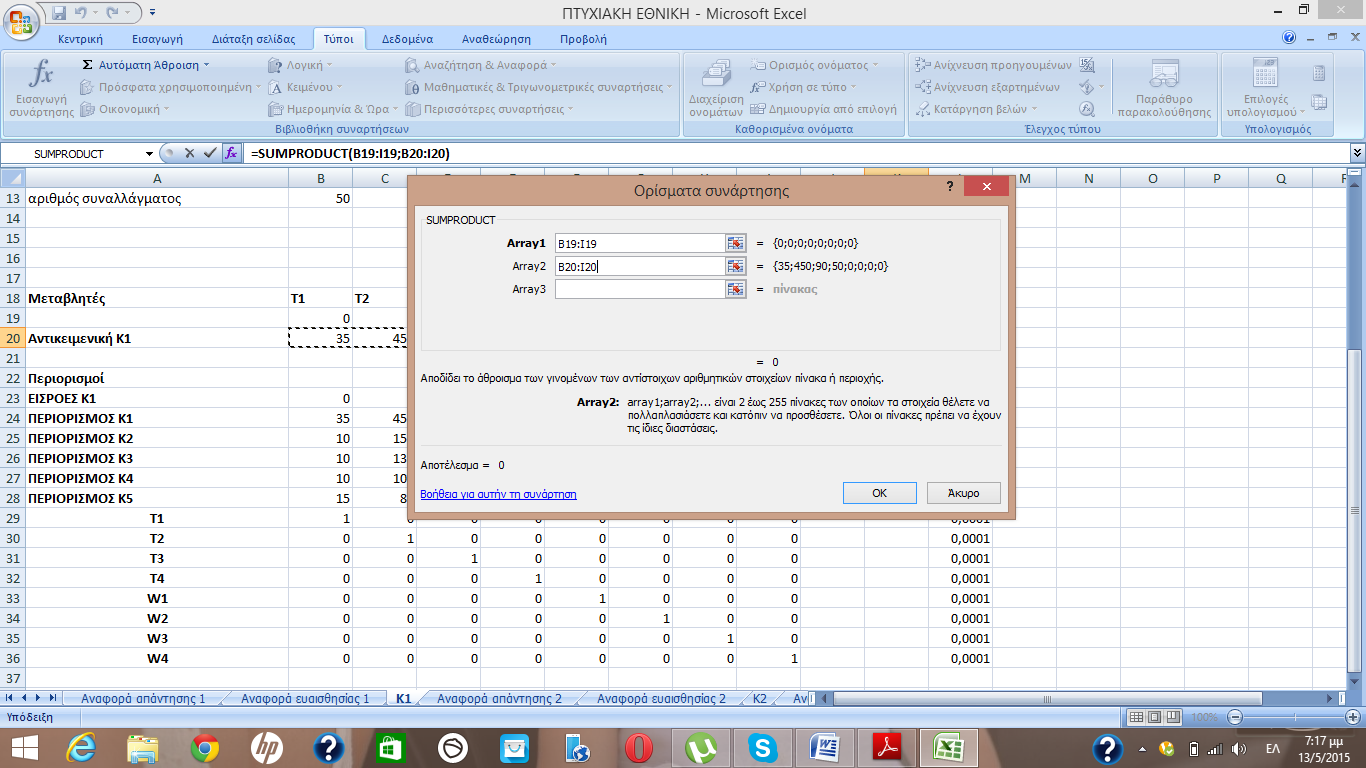Click zoom out minus button
The image size is (1366, 768).
pyautogui.click(x=1235, y=717)
